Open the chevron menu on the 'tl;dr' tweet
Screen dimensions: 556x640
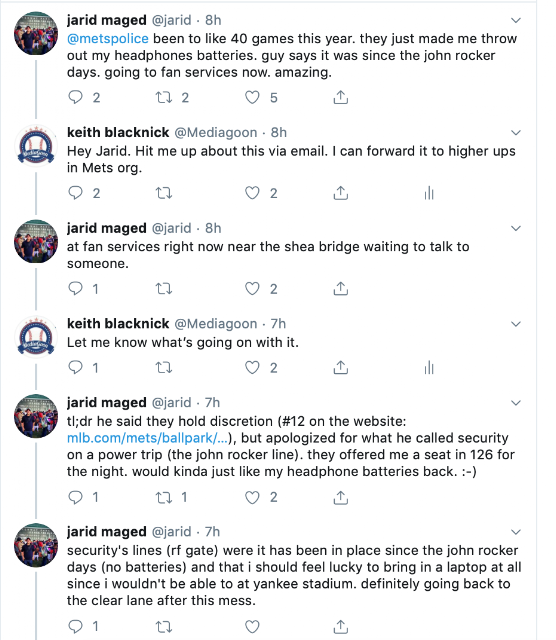[516, 403]
